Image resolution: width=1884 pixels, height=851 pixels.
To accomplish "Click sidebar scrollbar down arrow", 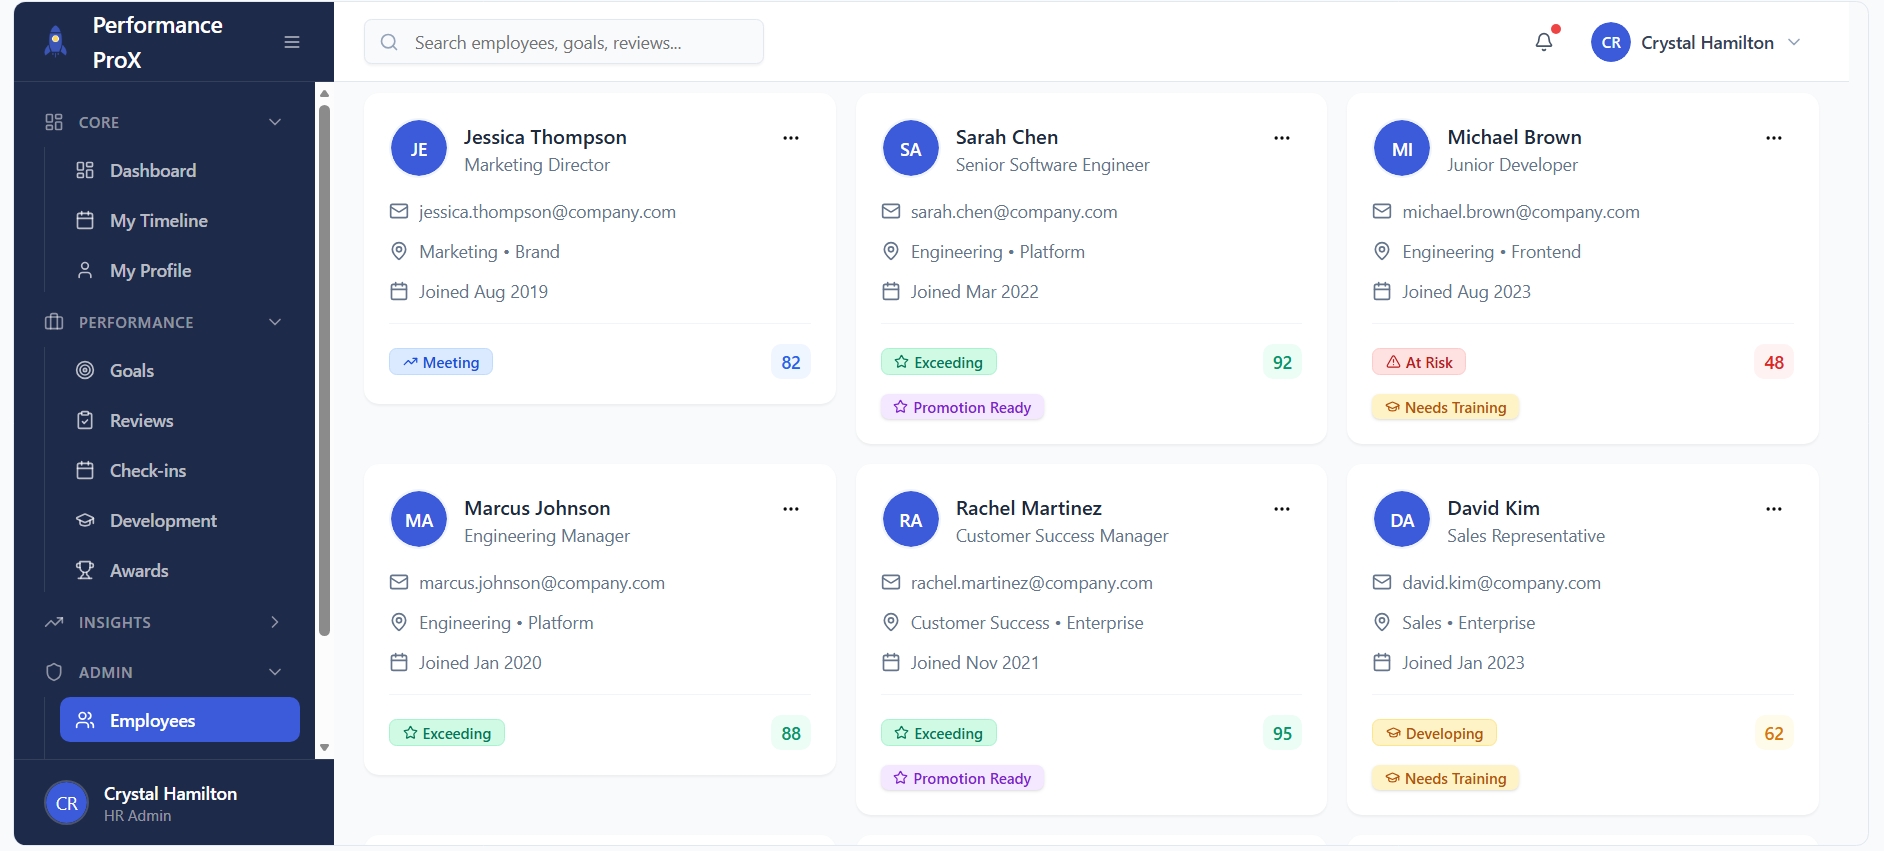I will point(324,748).
